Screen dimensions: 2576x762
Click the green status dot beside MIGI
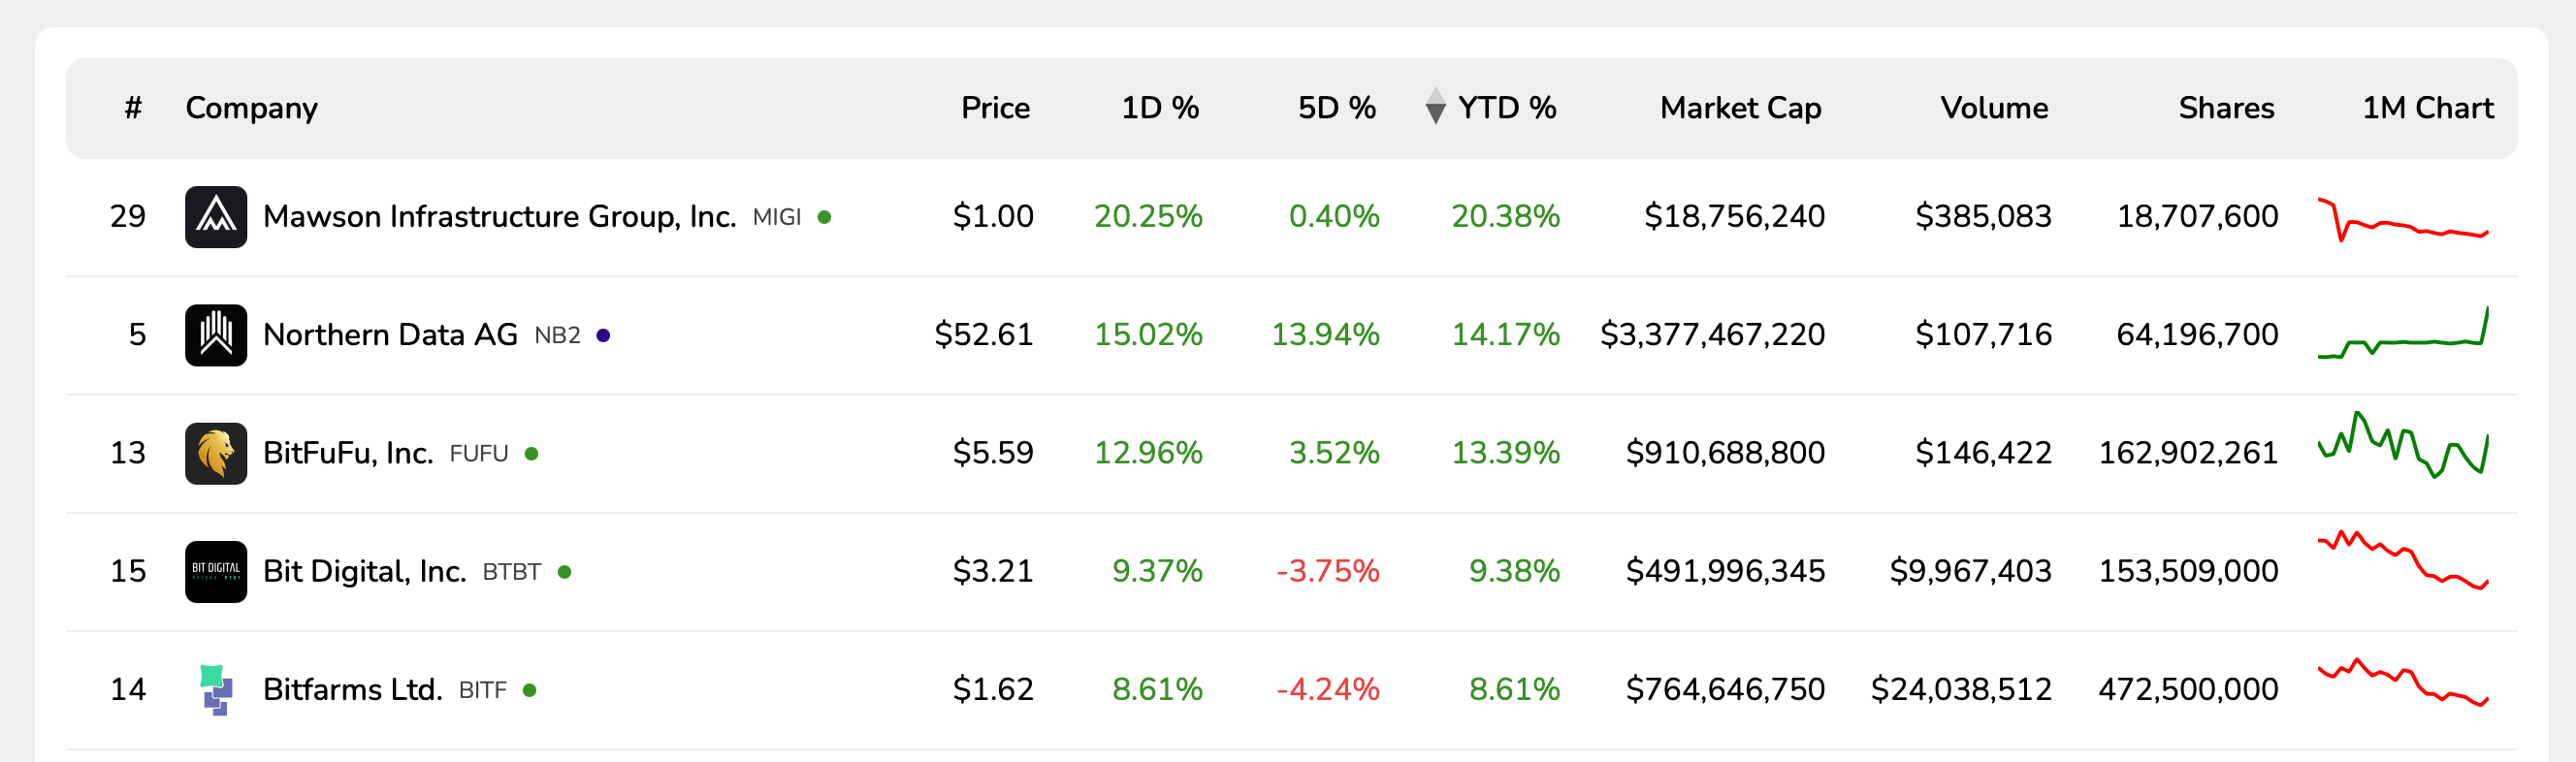coord(824,217)
